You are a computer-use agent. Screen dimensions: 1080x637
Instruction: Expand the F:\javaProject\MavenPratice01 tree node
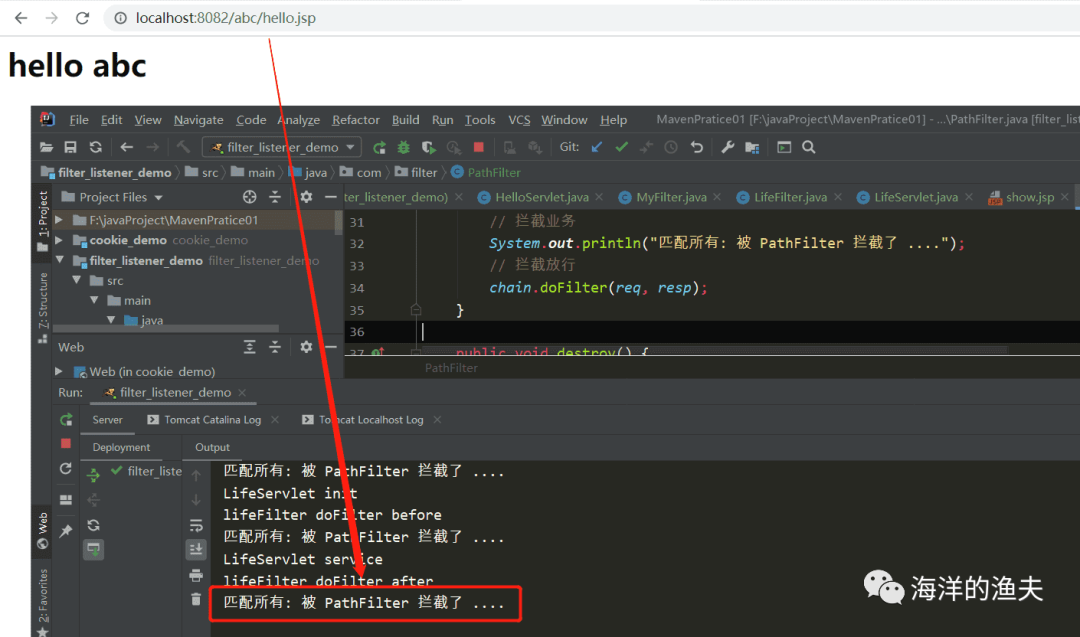(59, 220)
